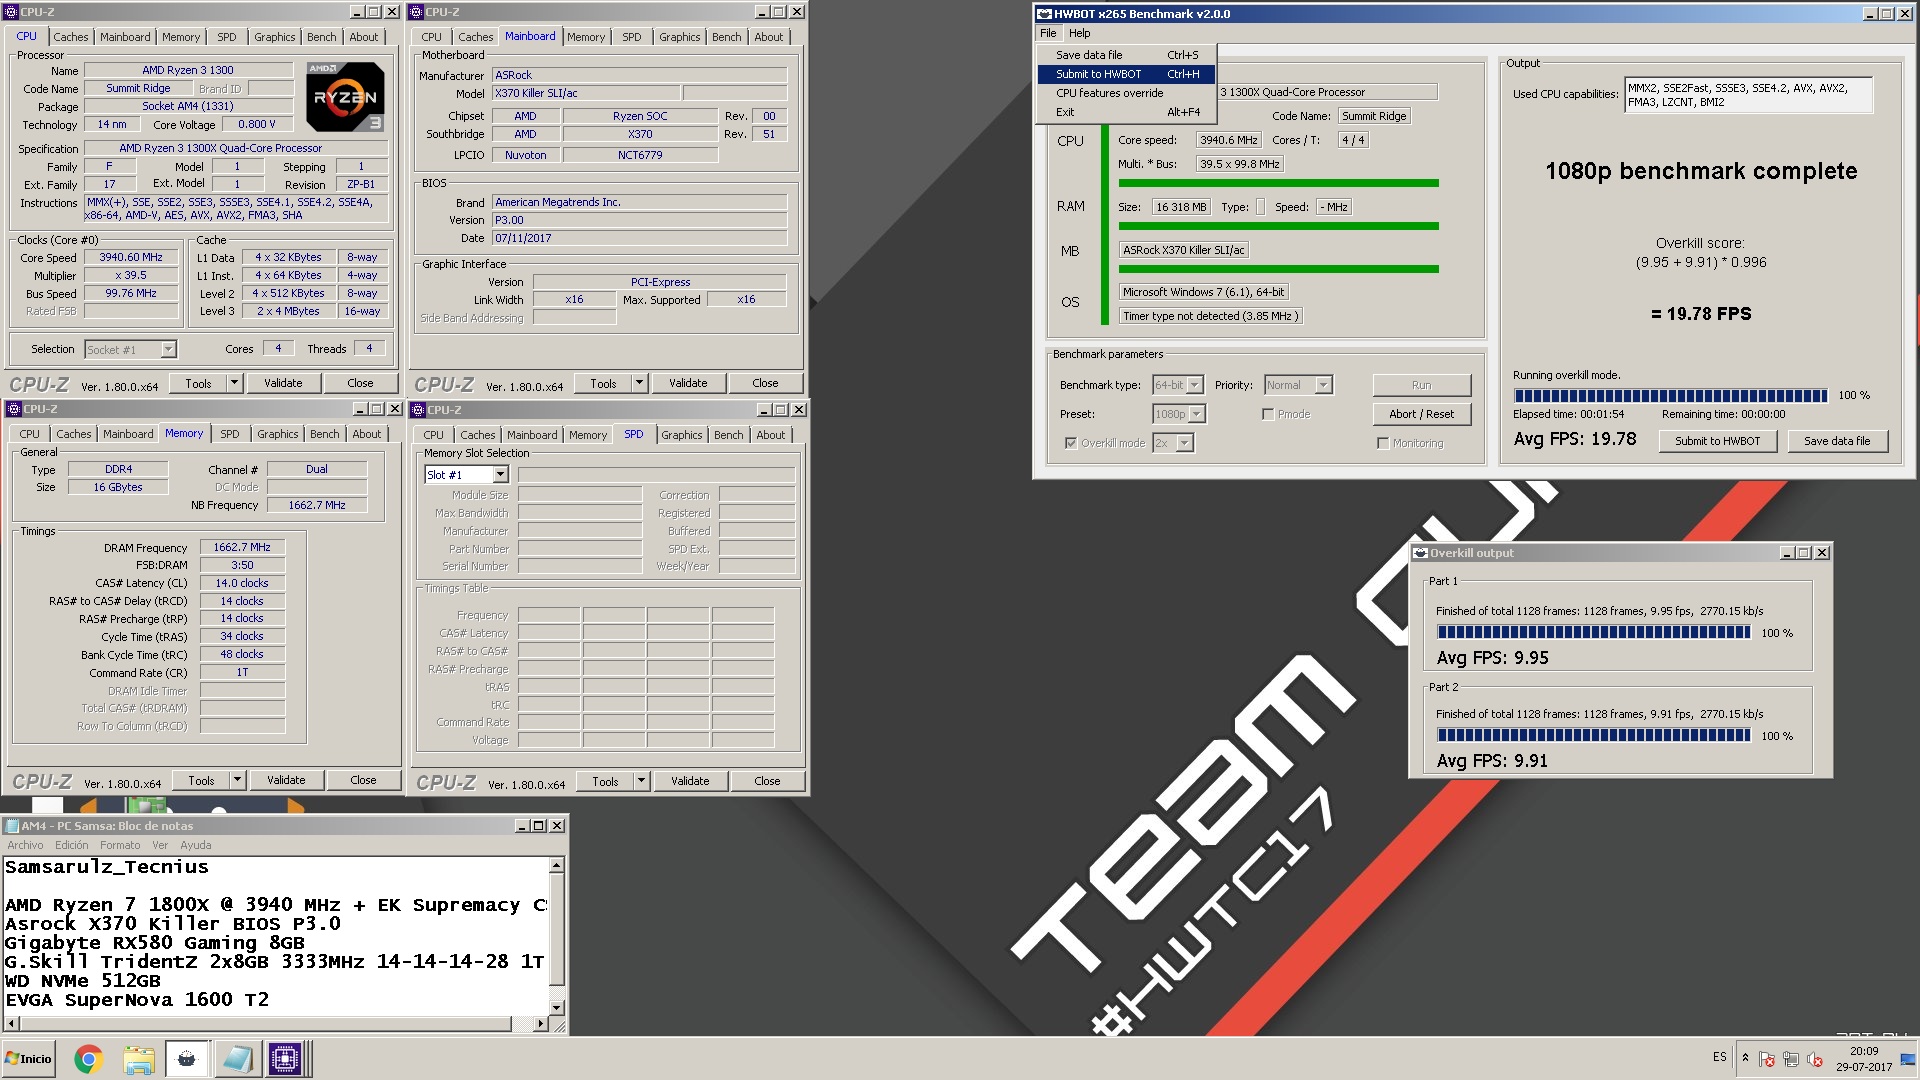The image size is (1920, 1080).
Task: Click the Abort / Reset button
Action: pyautogui.click(x=1421, y=414)
